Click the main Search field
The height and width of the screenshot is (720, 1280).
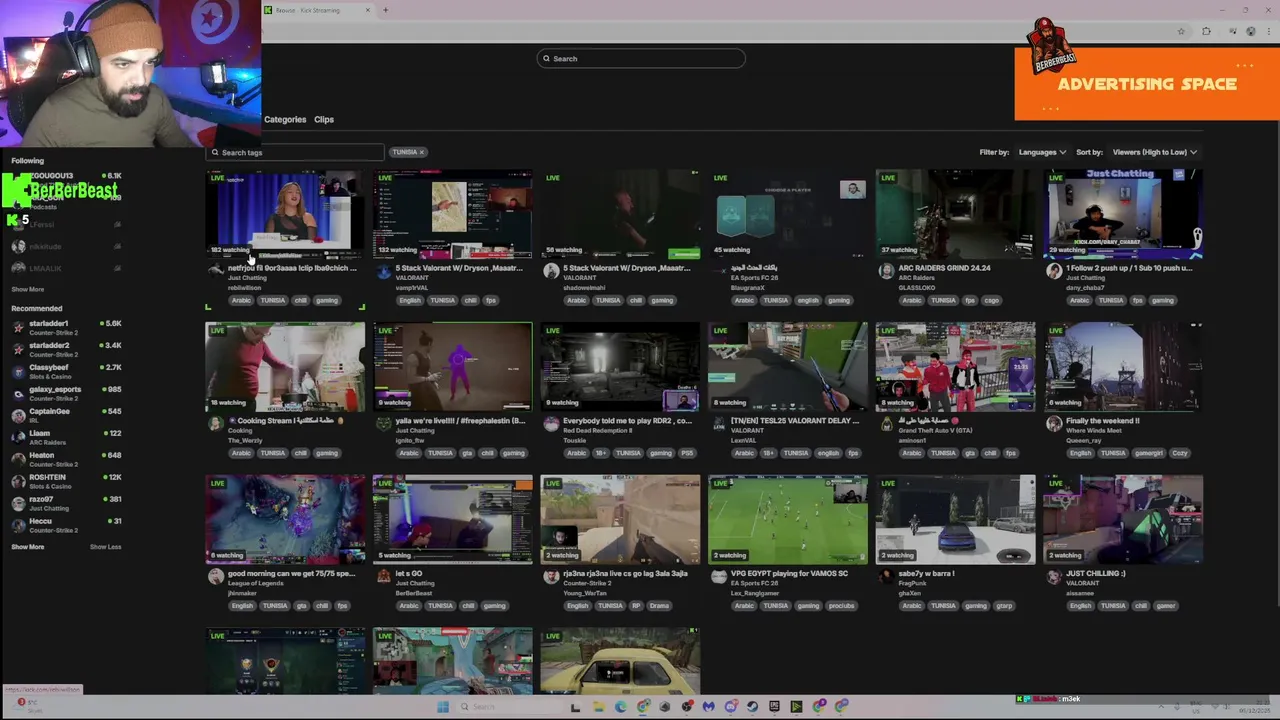[x=641, y=59]
